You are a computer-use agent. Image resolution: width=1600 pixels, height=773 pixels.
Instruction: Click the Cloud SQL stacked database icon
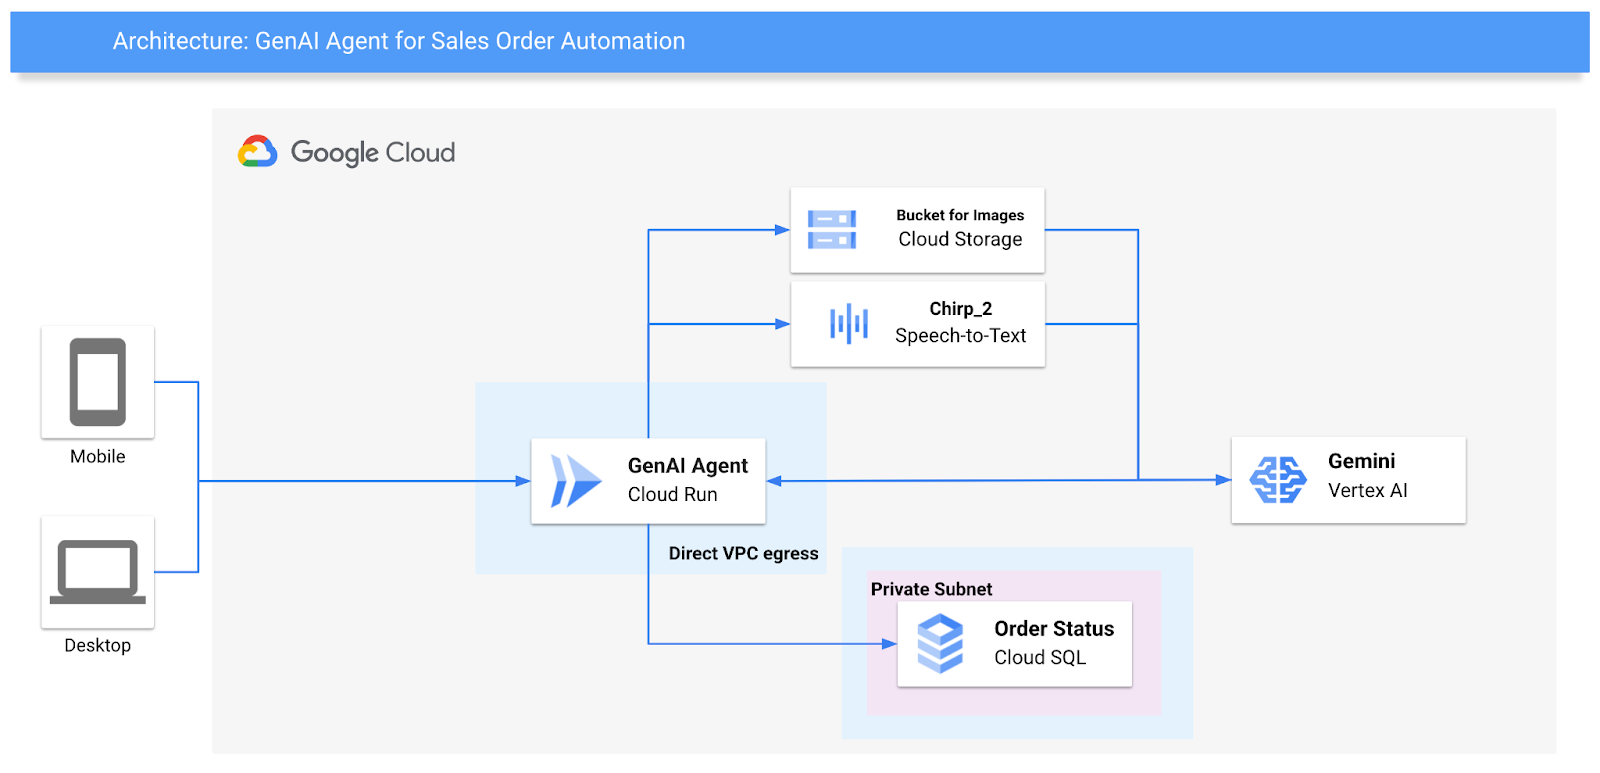click(x=940, y=643)
